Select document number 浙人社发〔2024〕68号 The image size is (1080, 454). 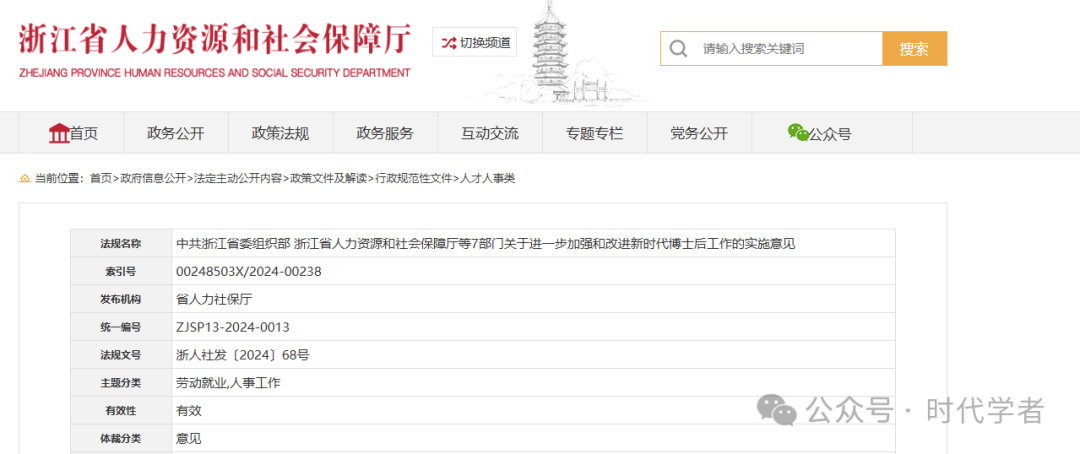(x=243, y=355)
